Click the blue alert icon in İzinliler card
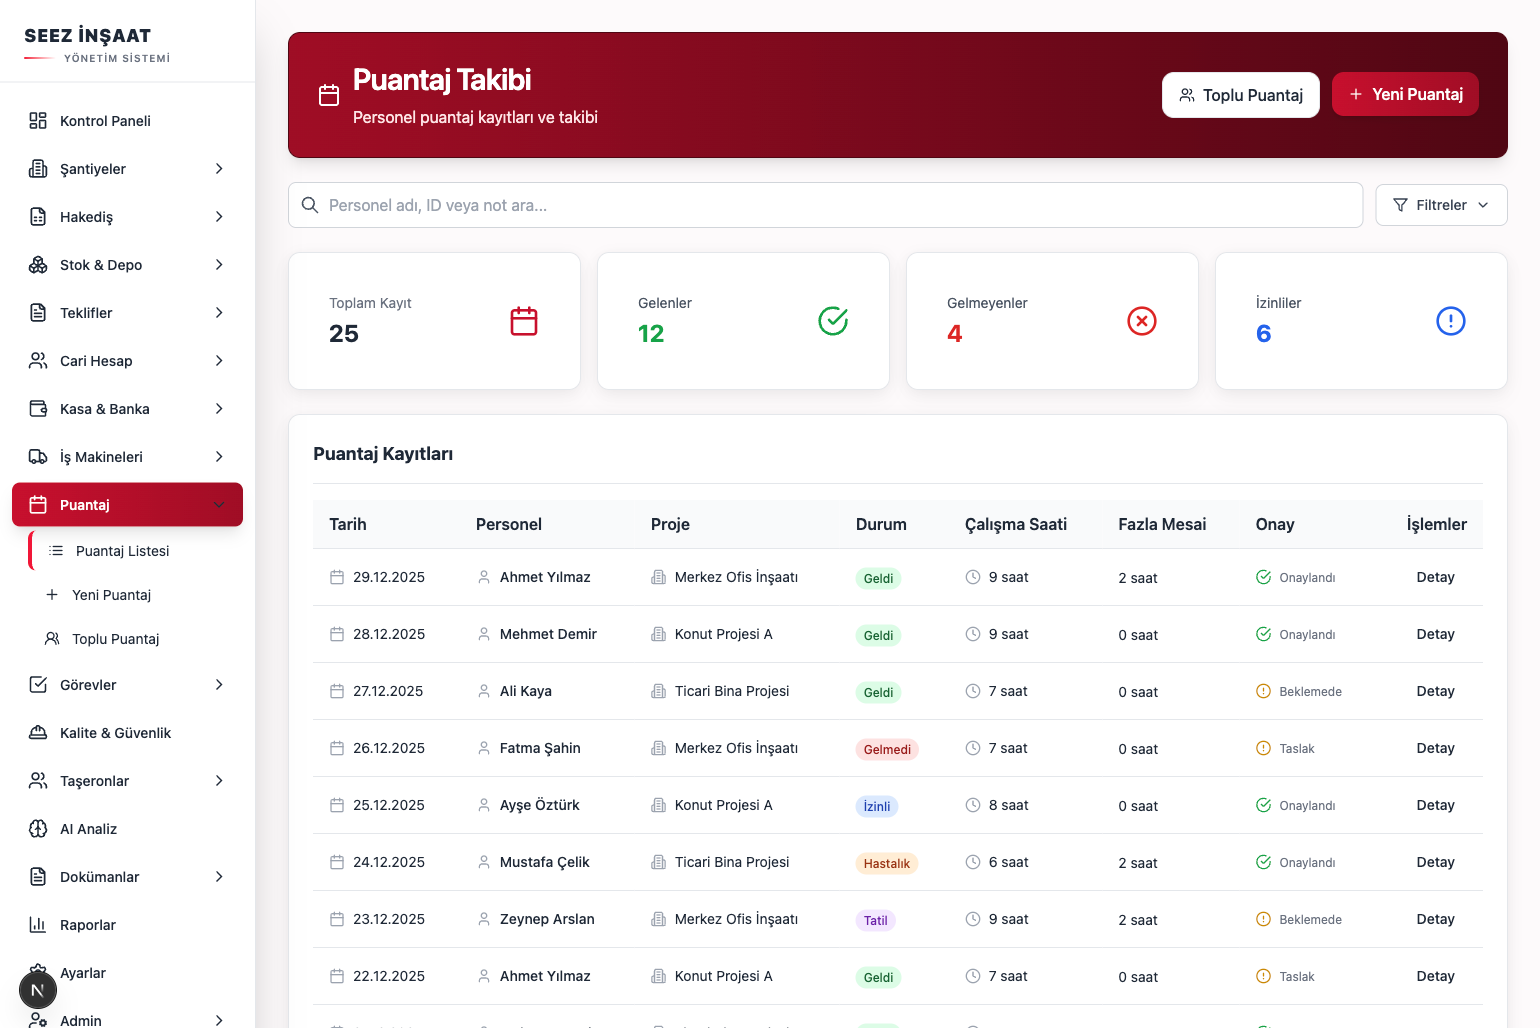The width and height of the screenshot is (1540, 1028). 1450,321
